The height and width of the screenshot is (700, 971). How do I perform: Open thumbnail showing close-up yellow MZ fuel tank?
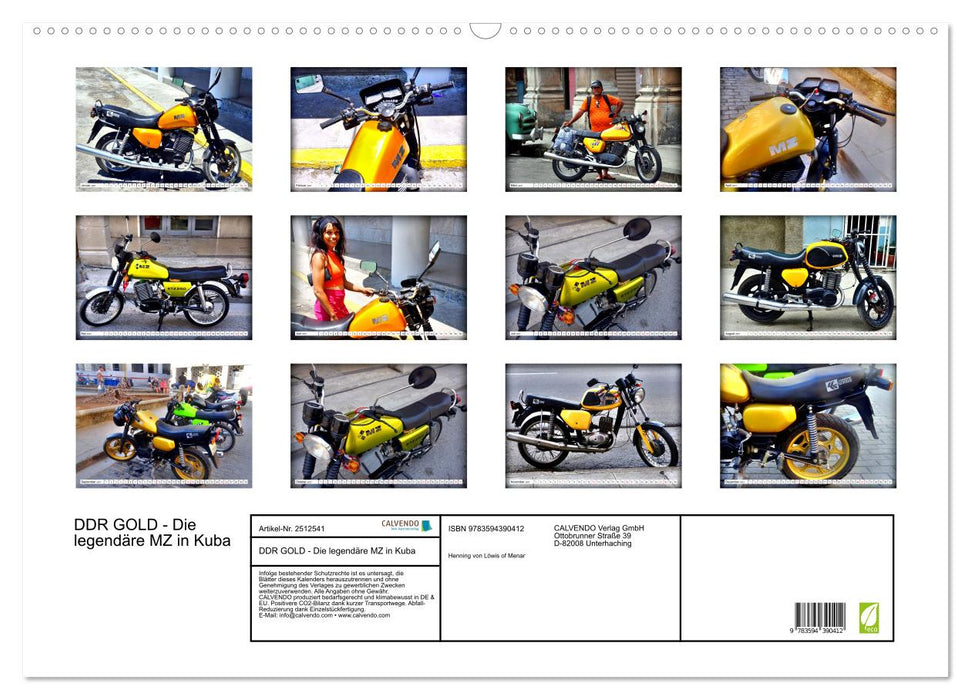808,129
